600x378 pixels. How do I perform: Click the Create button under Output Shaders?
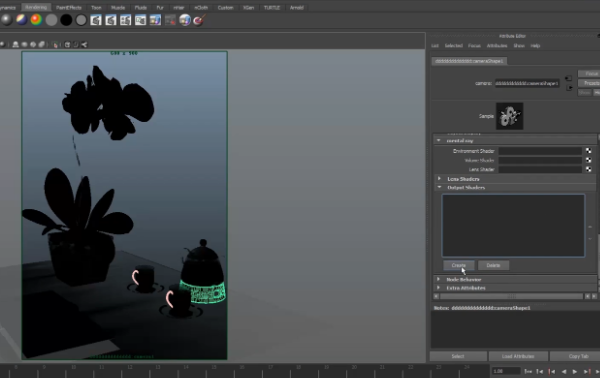point(459,265)
